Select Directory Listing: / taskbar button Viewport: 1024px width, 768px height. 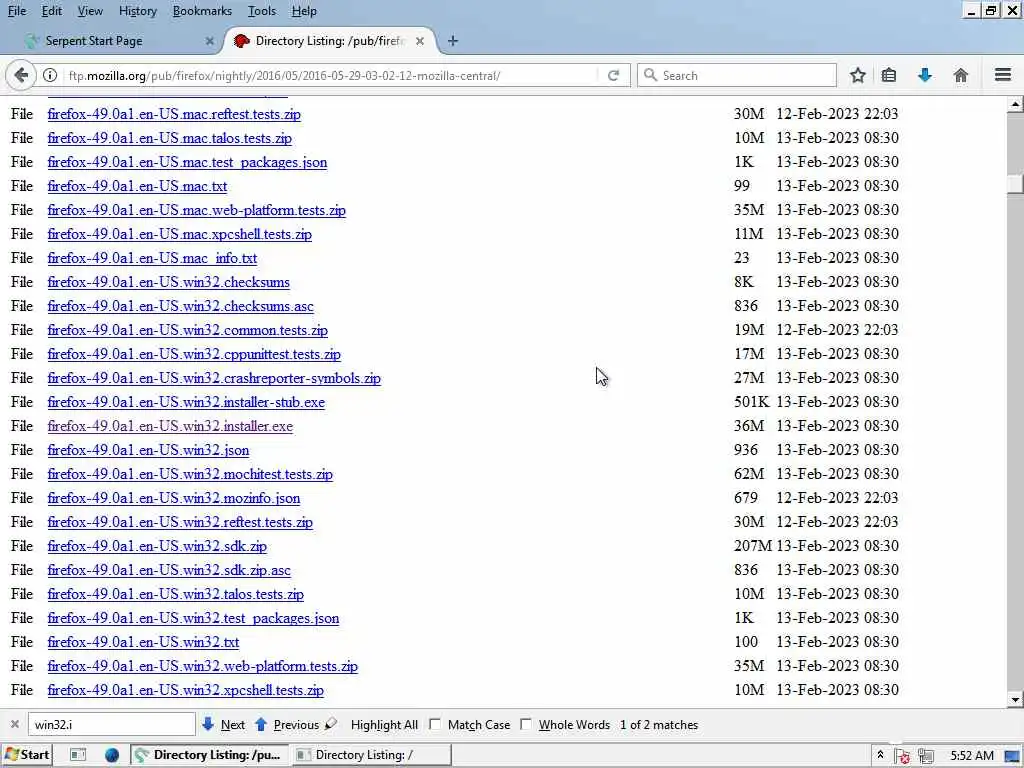click(370, 755)
